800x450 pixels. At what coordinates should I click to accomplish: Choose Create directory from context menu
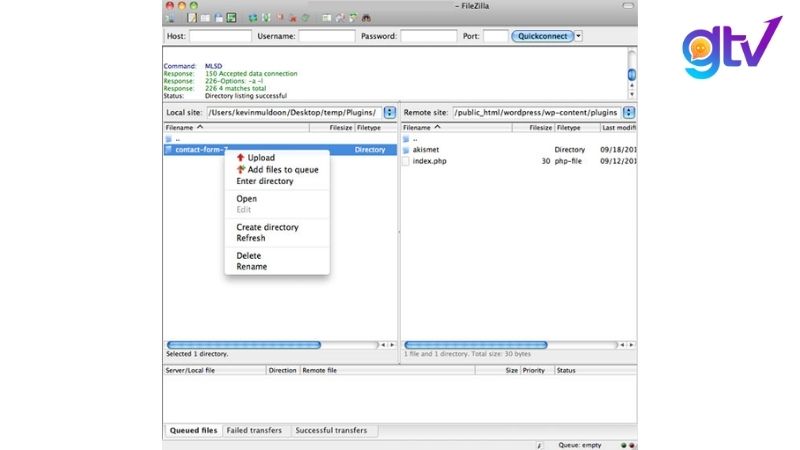click(267, 227)
